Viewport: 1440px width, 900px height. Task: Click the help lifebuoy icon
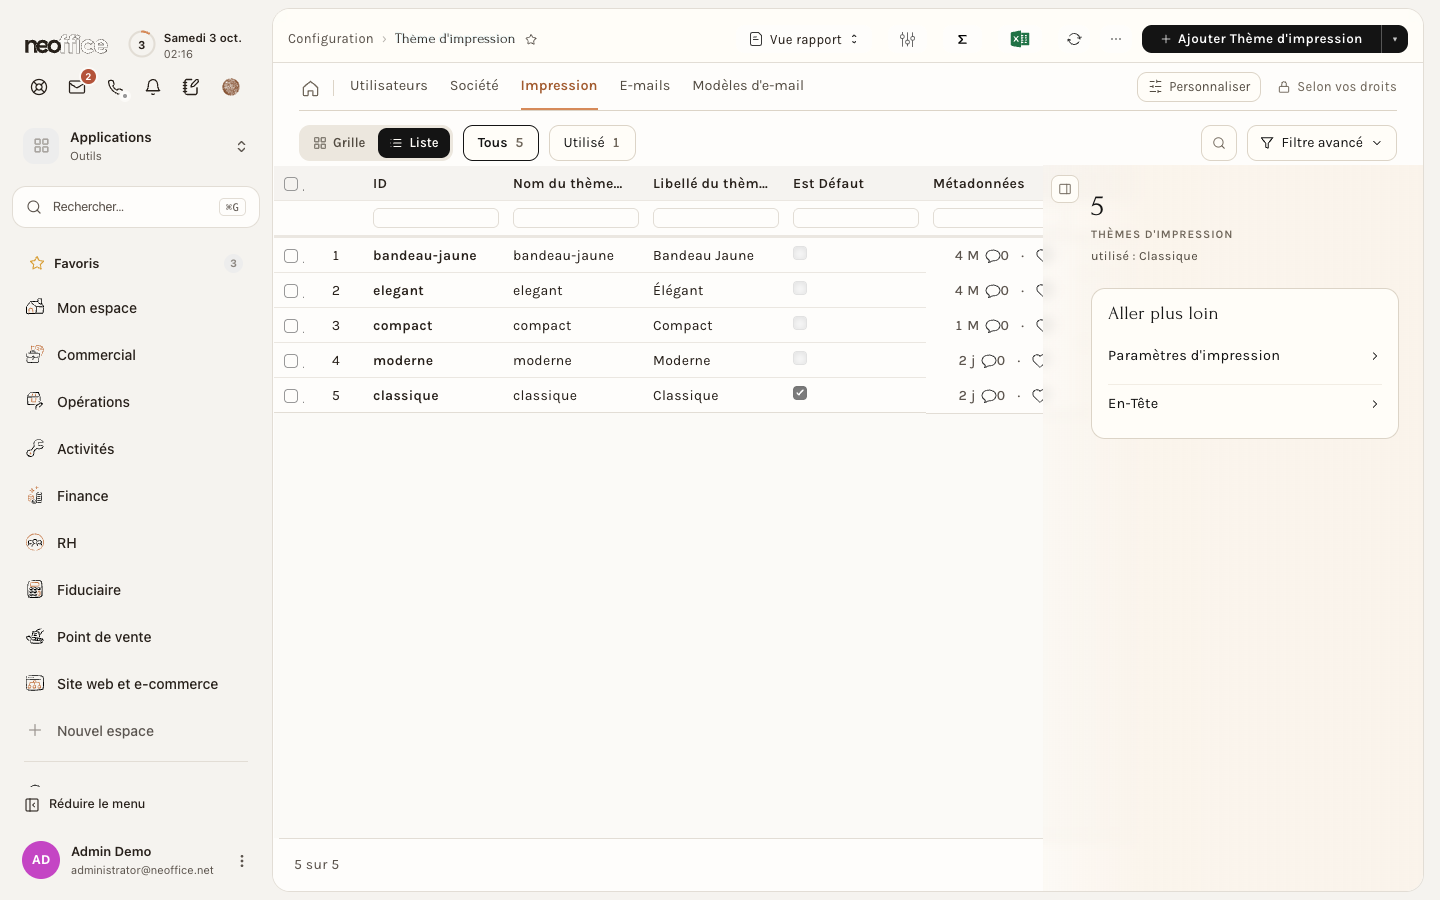pos(39,87)
